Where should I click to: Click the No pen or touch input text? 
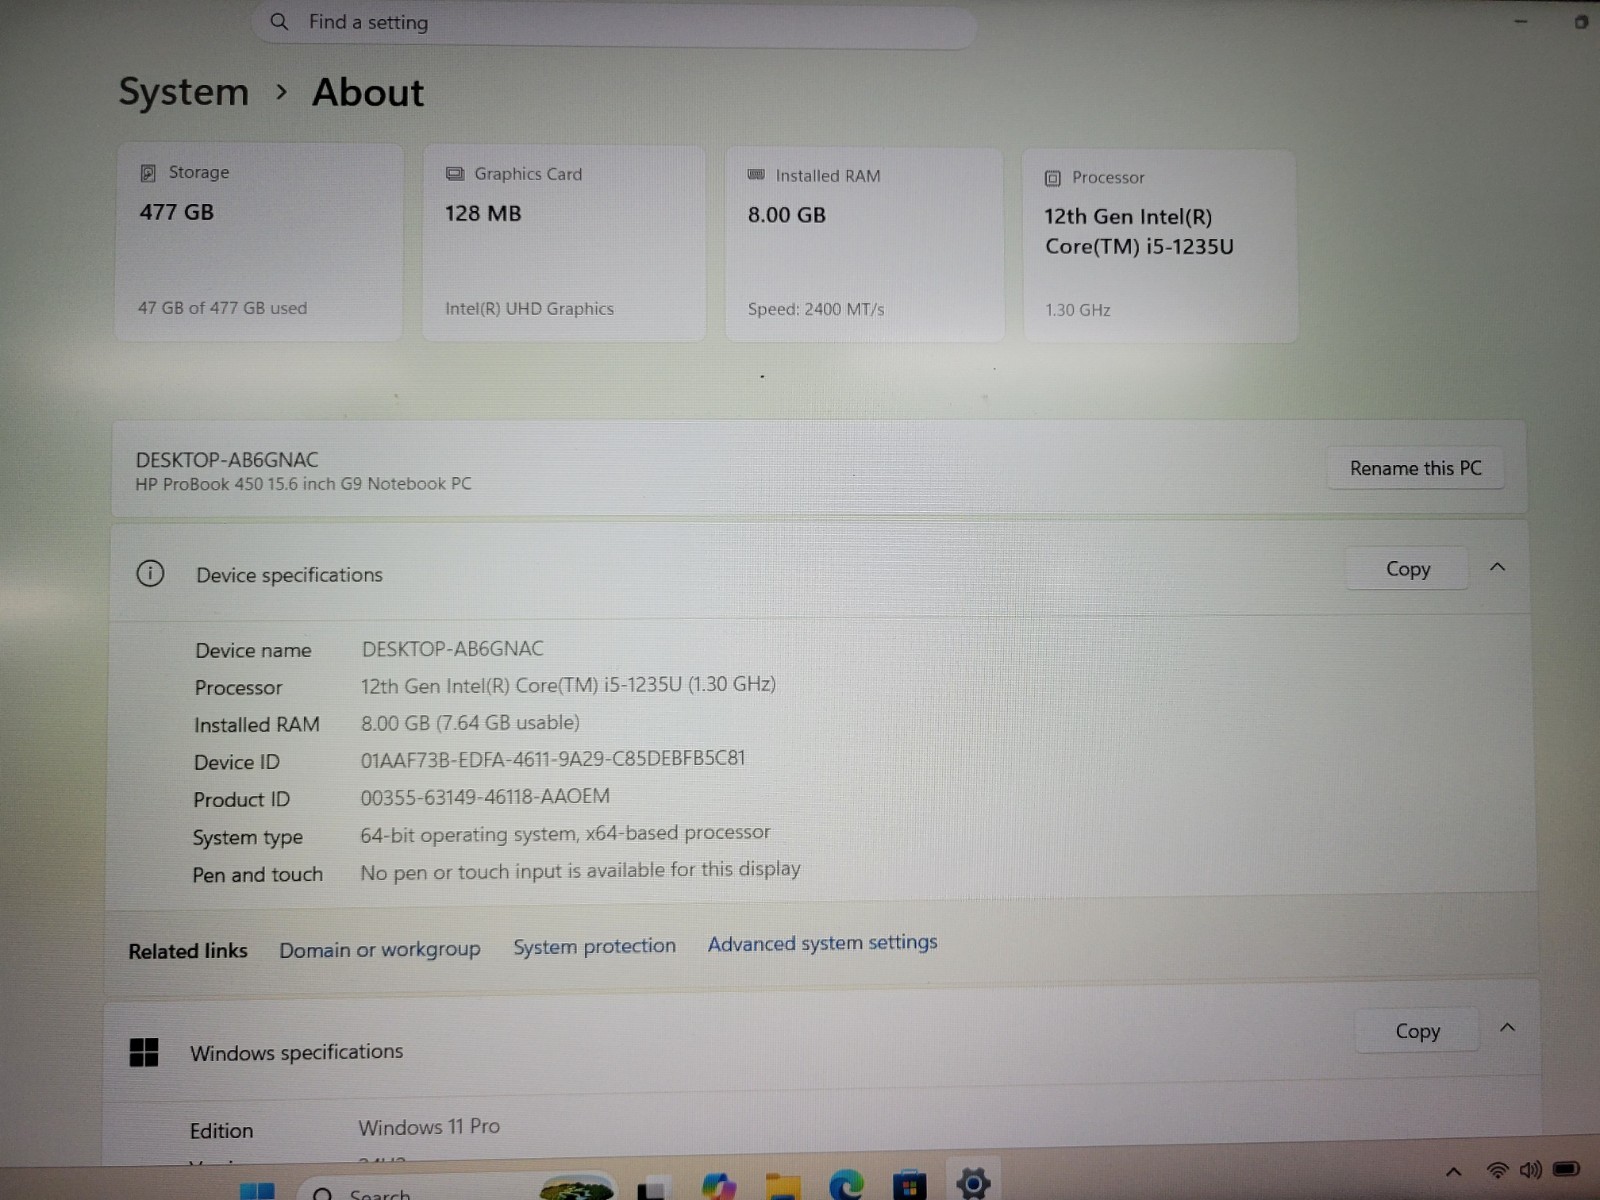pos(580,871)
